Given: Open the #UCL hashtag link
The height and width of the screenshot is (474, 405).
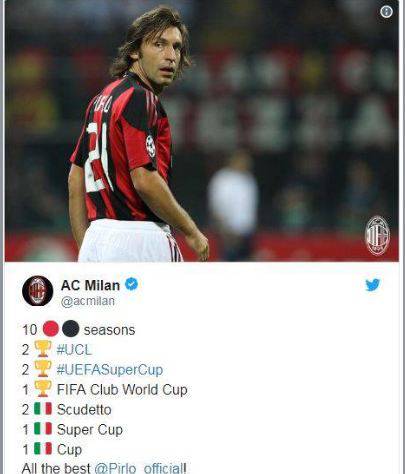Looking at the screenshot, I should 74,350.
